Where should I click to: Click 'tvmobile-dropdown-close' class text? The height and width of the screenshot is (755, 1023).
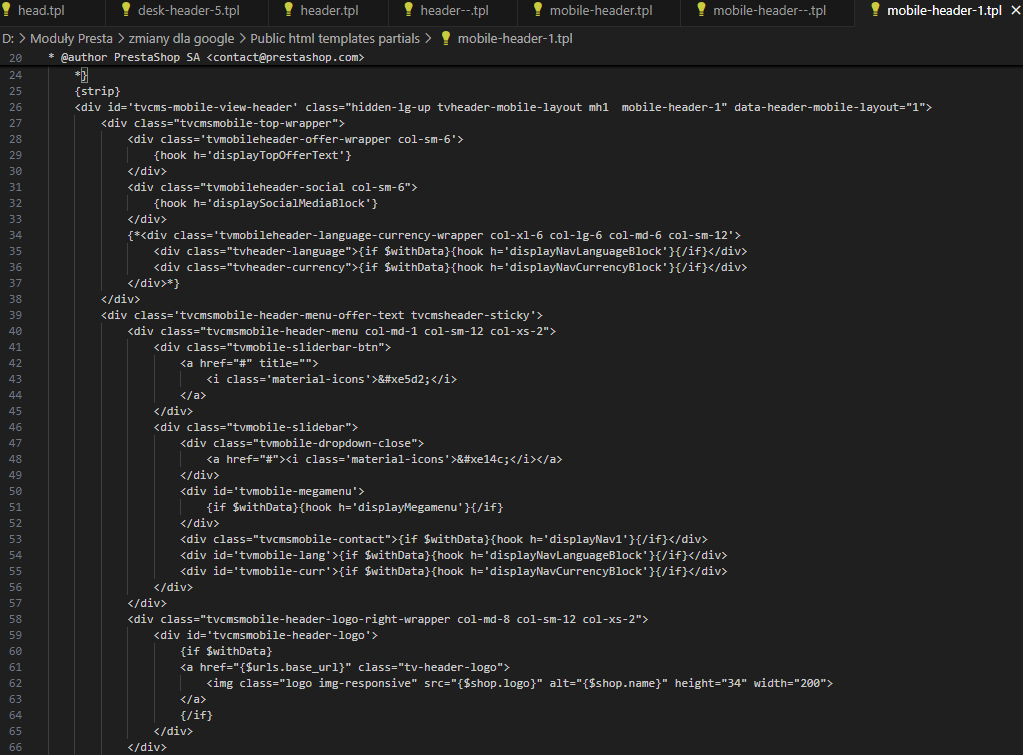pos(335,443)
